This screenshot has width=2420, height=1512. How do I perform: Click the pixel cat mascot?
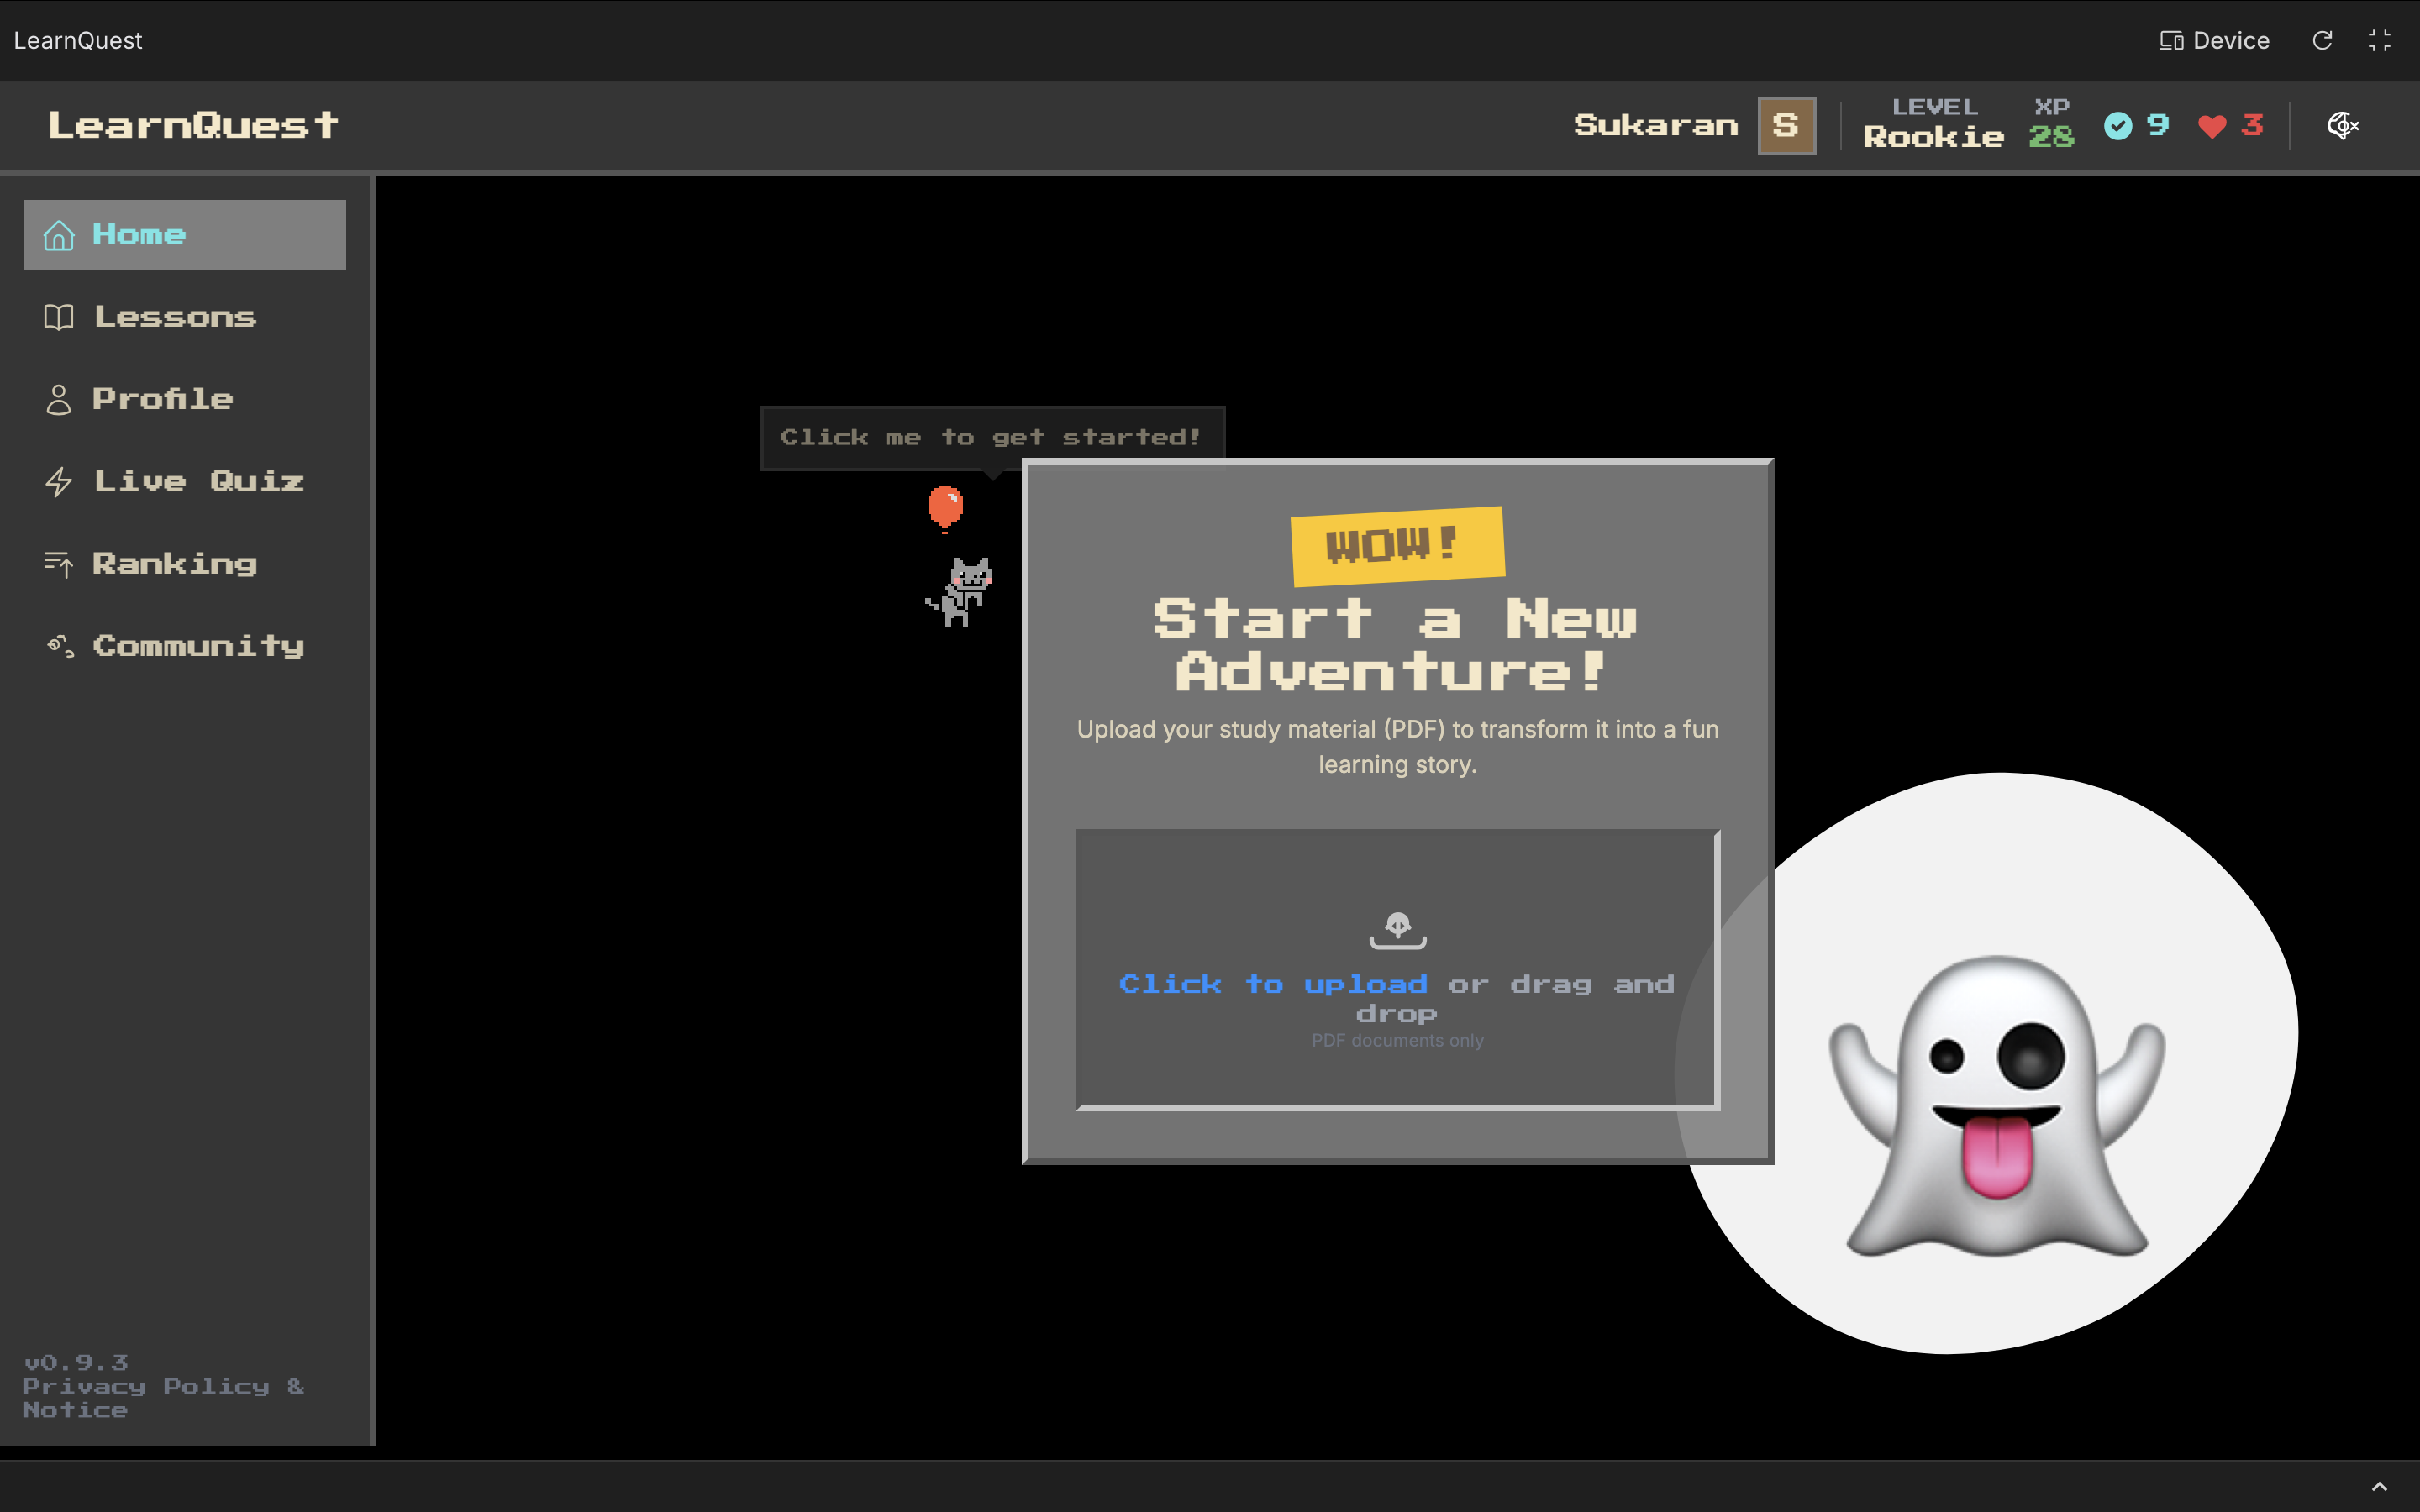[x=961, y=591]
